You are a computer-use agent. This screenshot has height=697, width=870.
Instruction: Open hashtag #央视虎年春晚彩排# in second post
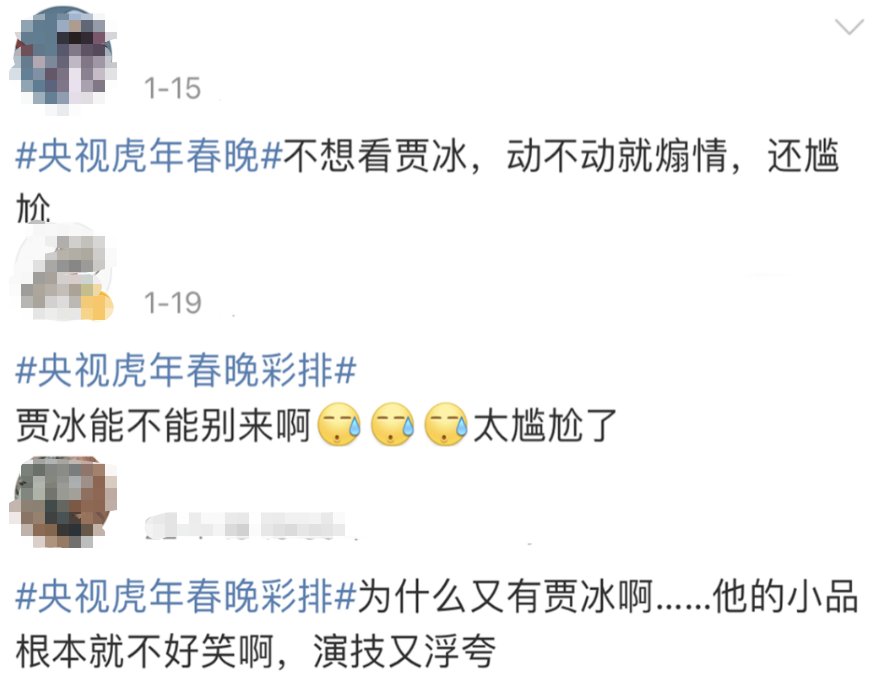pyautogui.click(x=186, y=370)
